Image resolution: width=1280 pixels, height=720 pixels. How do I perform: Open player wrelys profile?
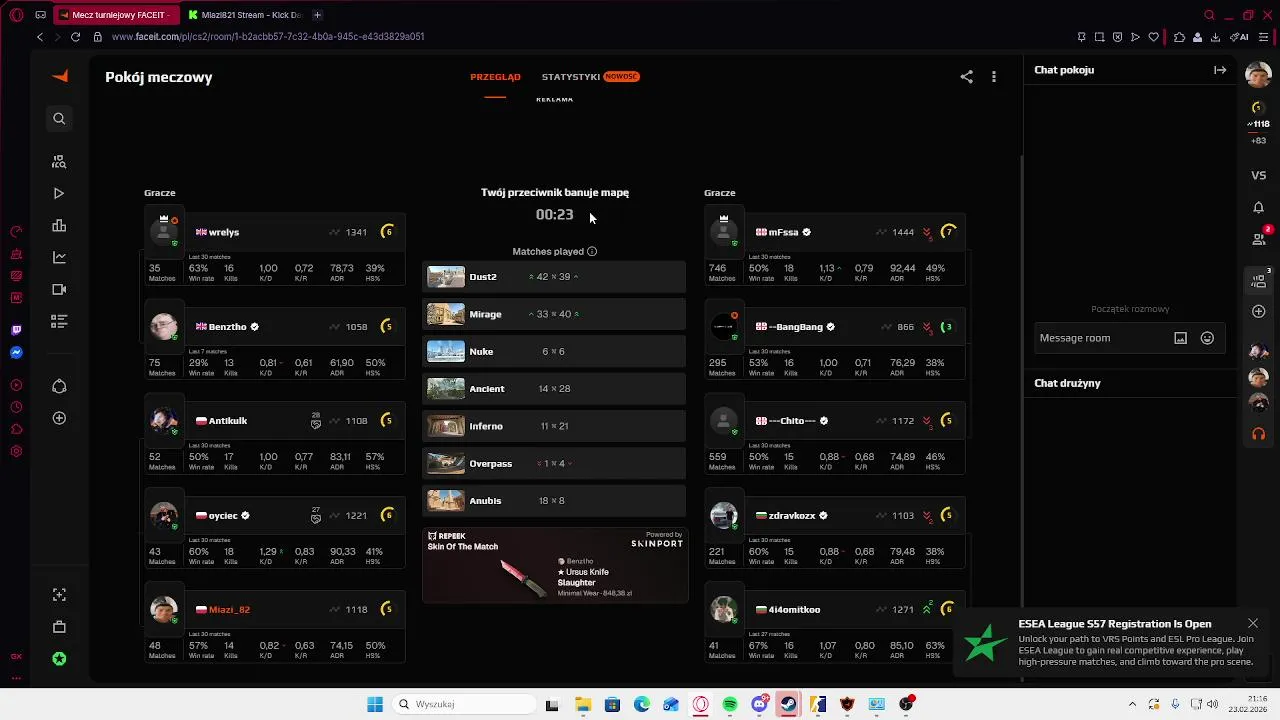point(223,232)
